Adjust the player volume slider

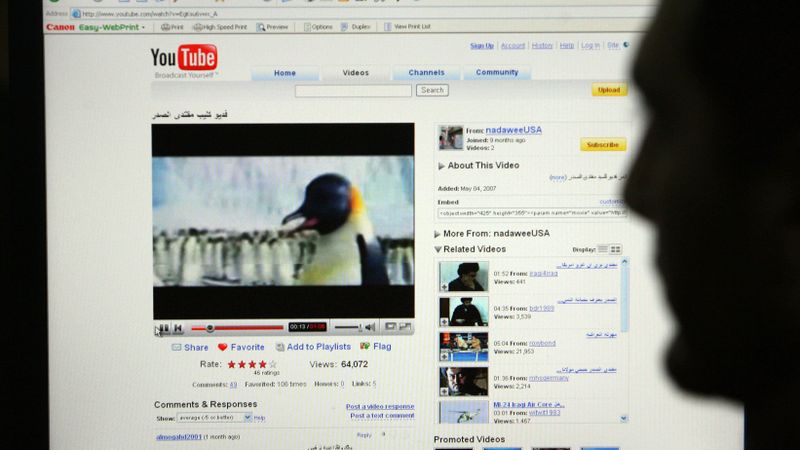[x=348, y=327]
